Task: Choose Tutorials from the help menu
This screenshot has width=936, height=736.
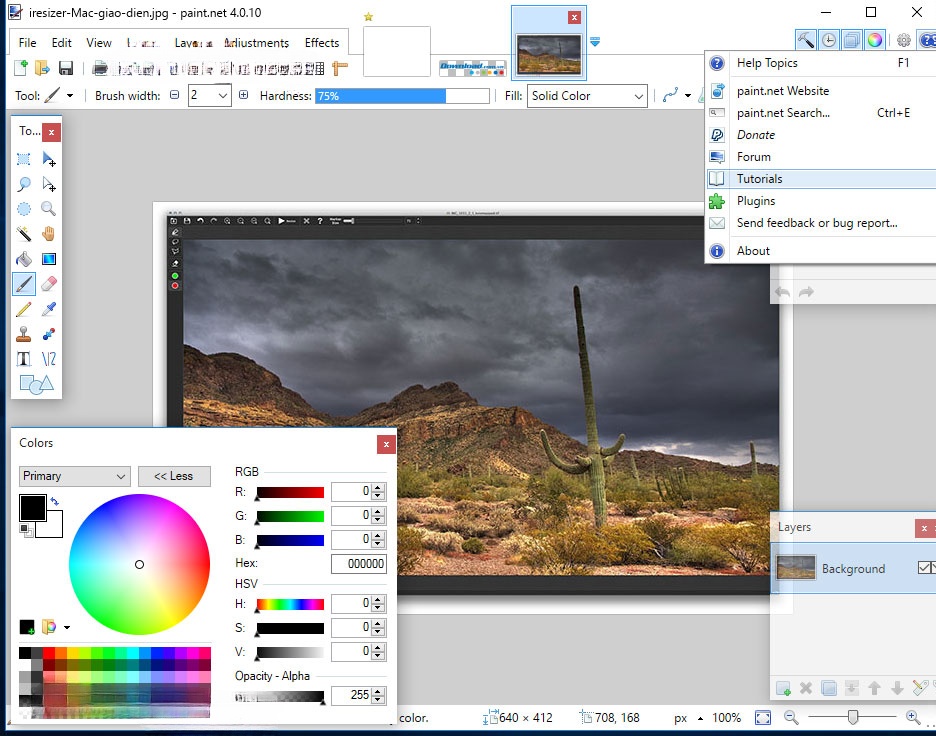Action: (x=821, y=178)
